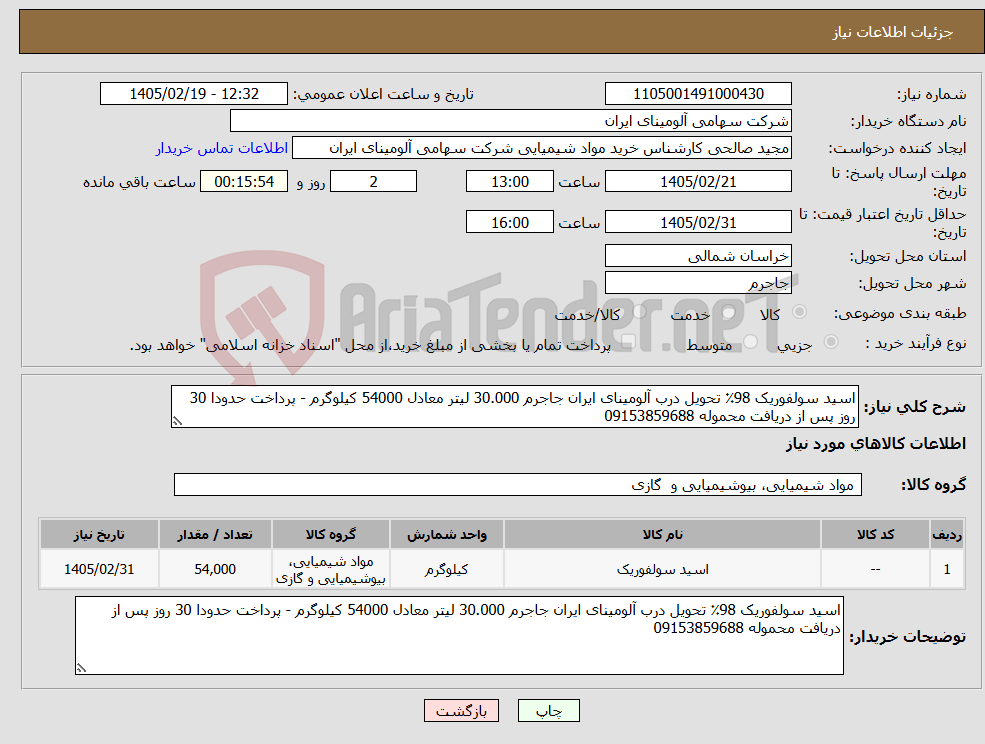The image size is (985, 744).
Task: Click the شماره نیاز label
Action: pos(932,94)
